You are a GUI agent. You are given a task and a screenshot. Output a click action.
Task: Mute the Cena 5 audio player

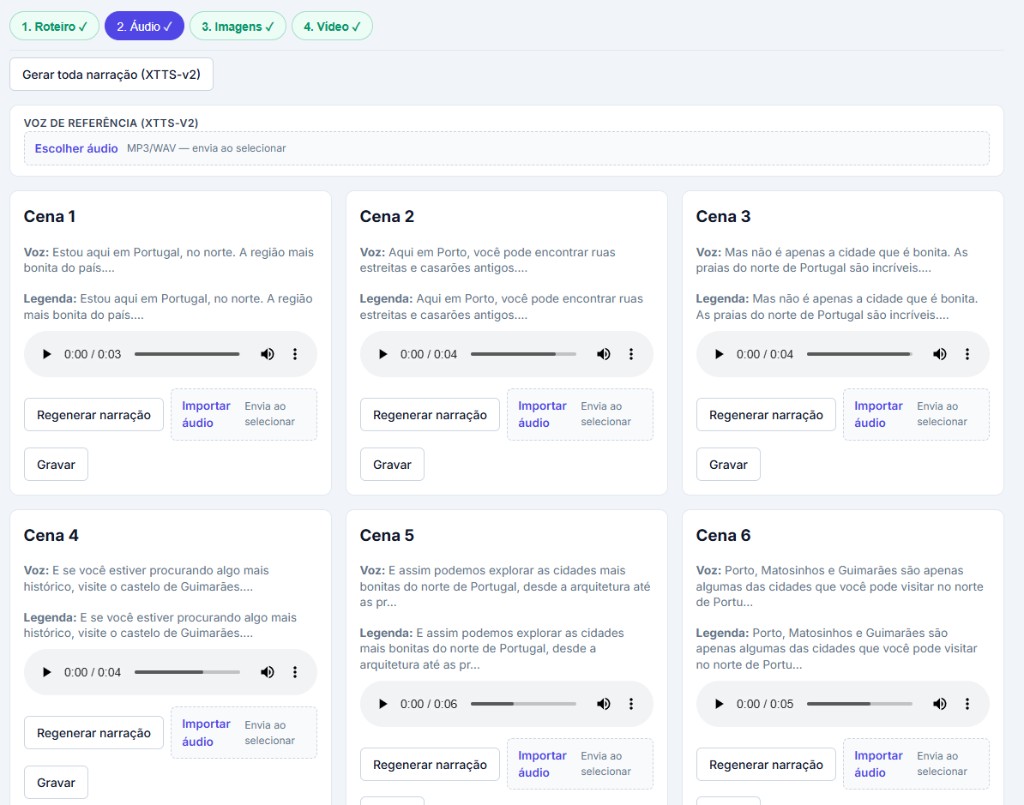tap(603, 704)
